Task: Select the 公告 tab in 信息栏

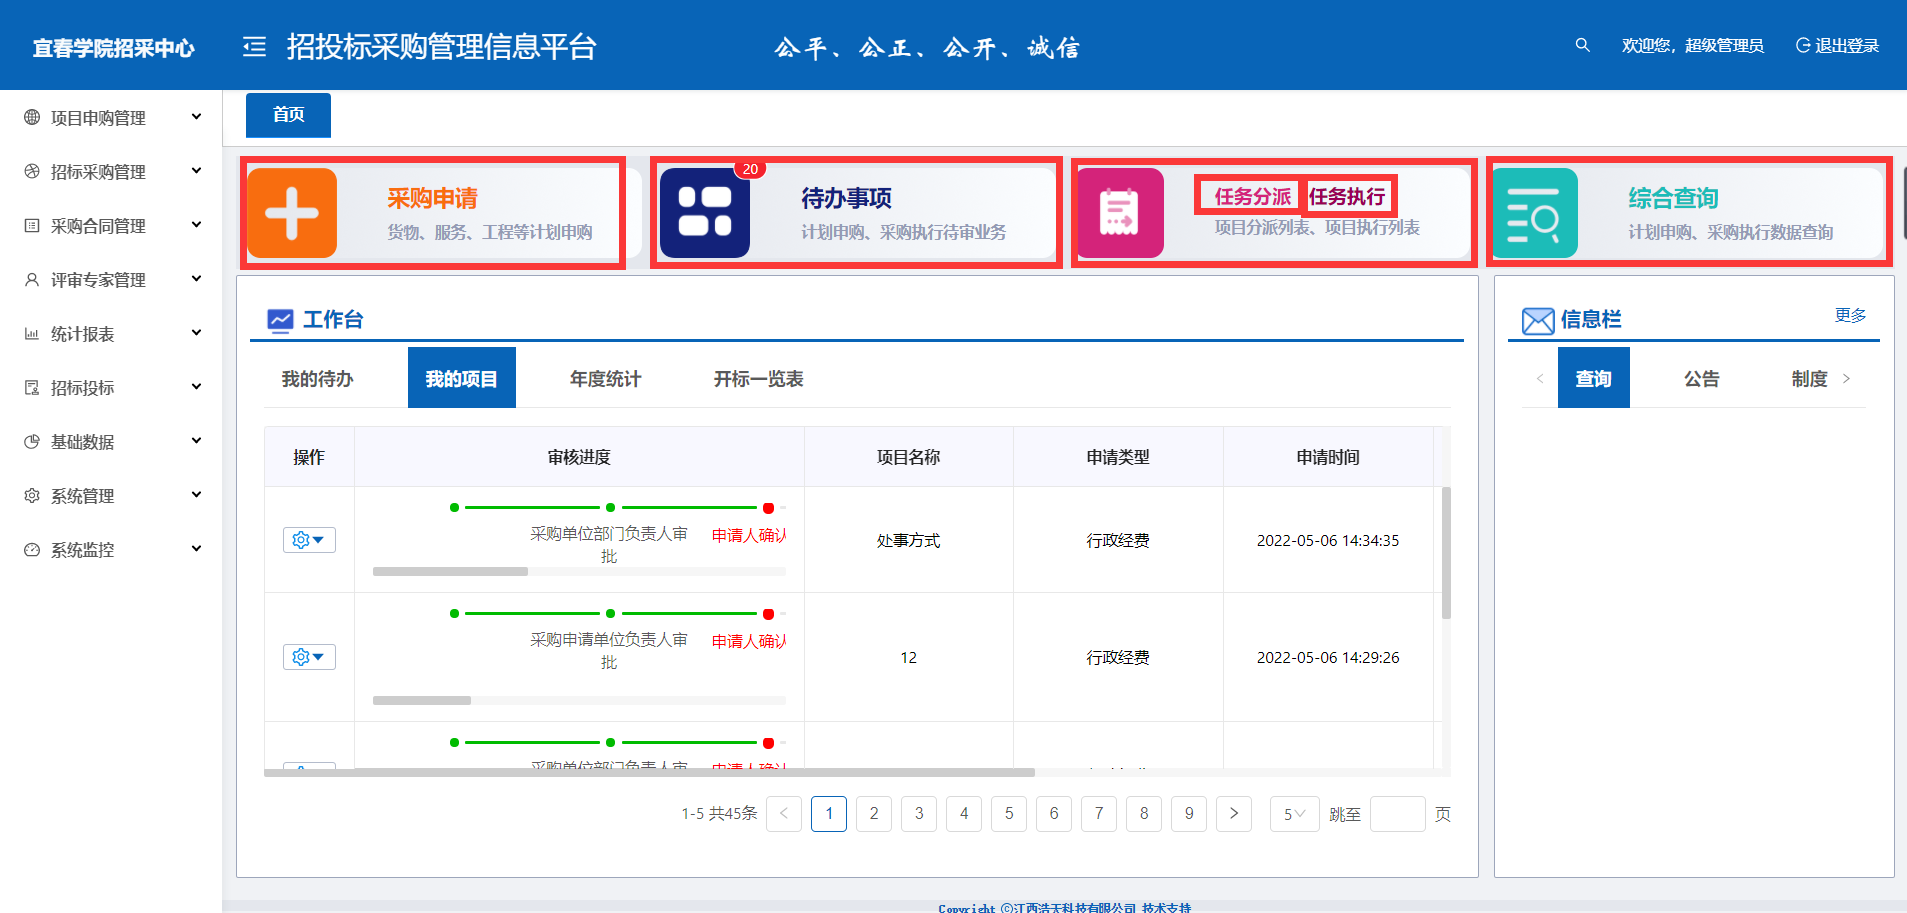Action: click(1701, 379)
